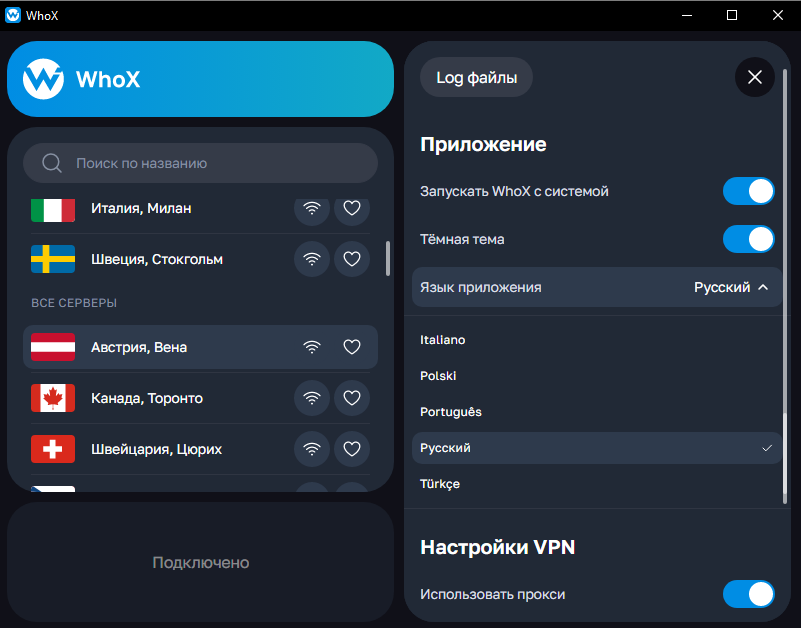Select the Канада, Торонто server name
Screen dimensions: 801x628
pyautogui.click(x=147, y=398)
